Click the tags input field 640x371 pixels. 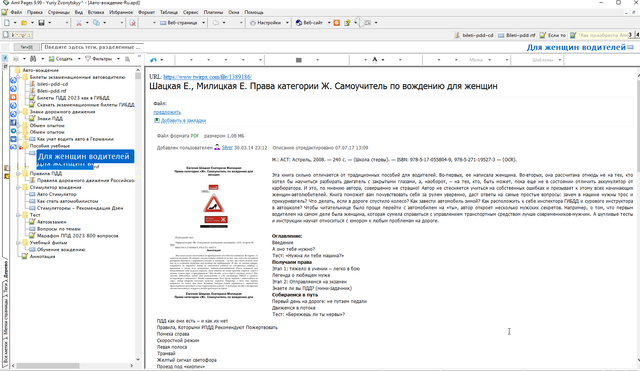pyautogui.click(x=93, y=47)
